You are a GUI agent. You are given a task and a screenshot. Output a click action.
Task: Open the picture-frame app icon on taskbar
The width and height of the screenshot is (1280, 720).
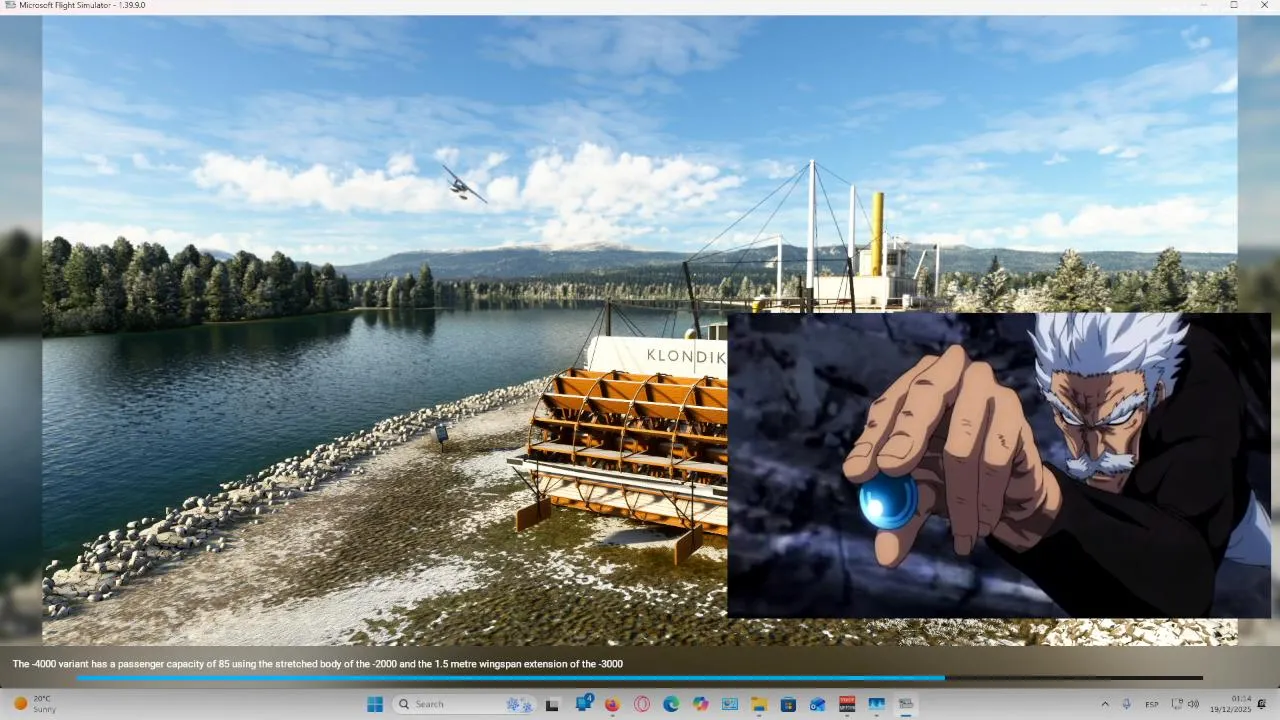(730, 704)
